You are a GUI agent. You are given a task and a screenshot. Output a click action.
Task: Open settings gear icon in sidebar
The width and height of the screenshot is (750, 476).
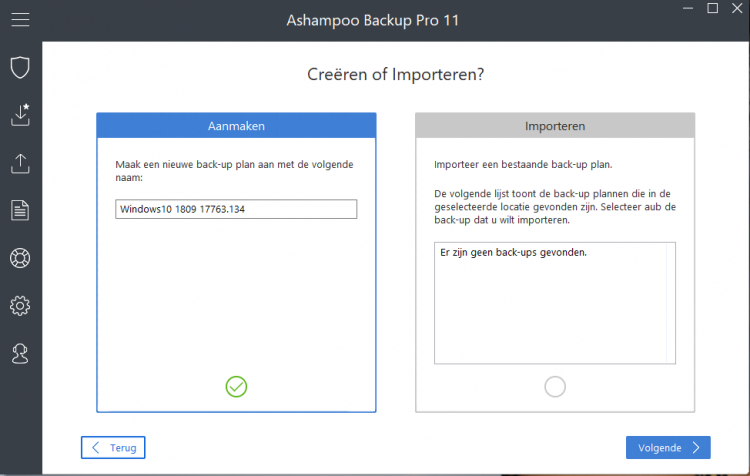(x=20, y=306)
